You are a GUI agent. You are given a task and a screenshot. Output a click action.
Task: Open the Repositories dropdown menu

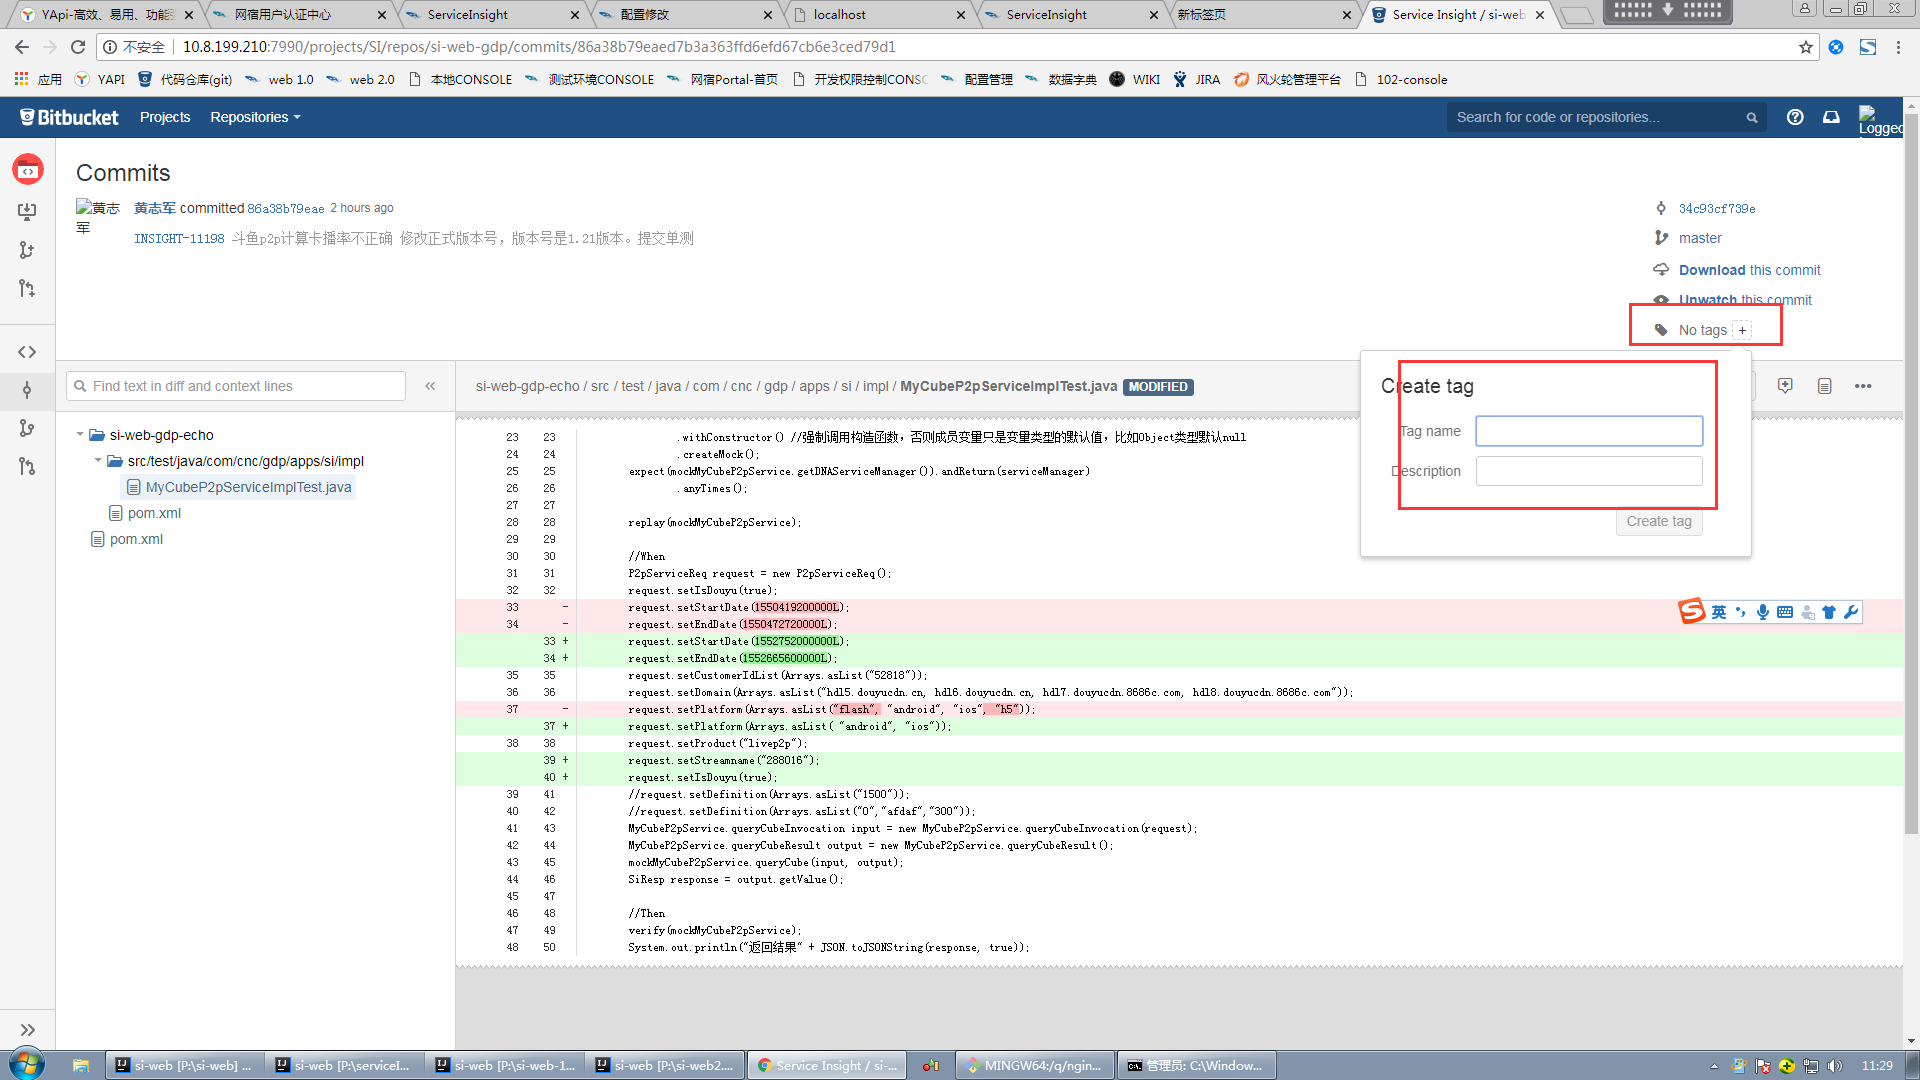point(255,117)
